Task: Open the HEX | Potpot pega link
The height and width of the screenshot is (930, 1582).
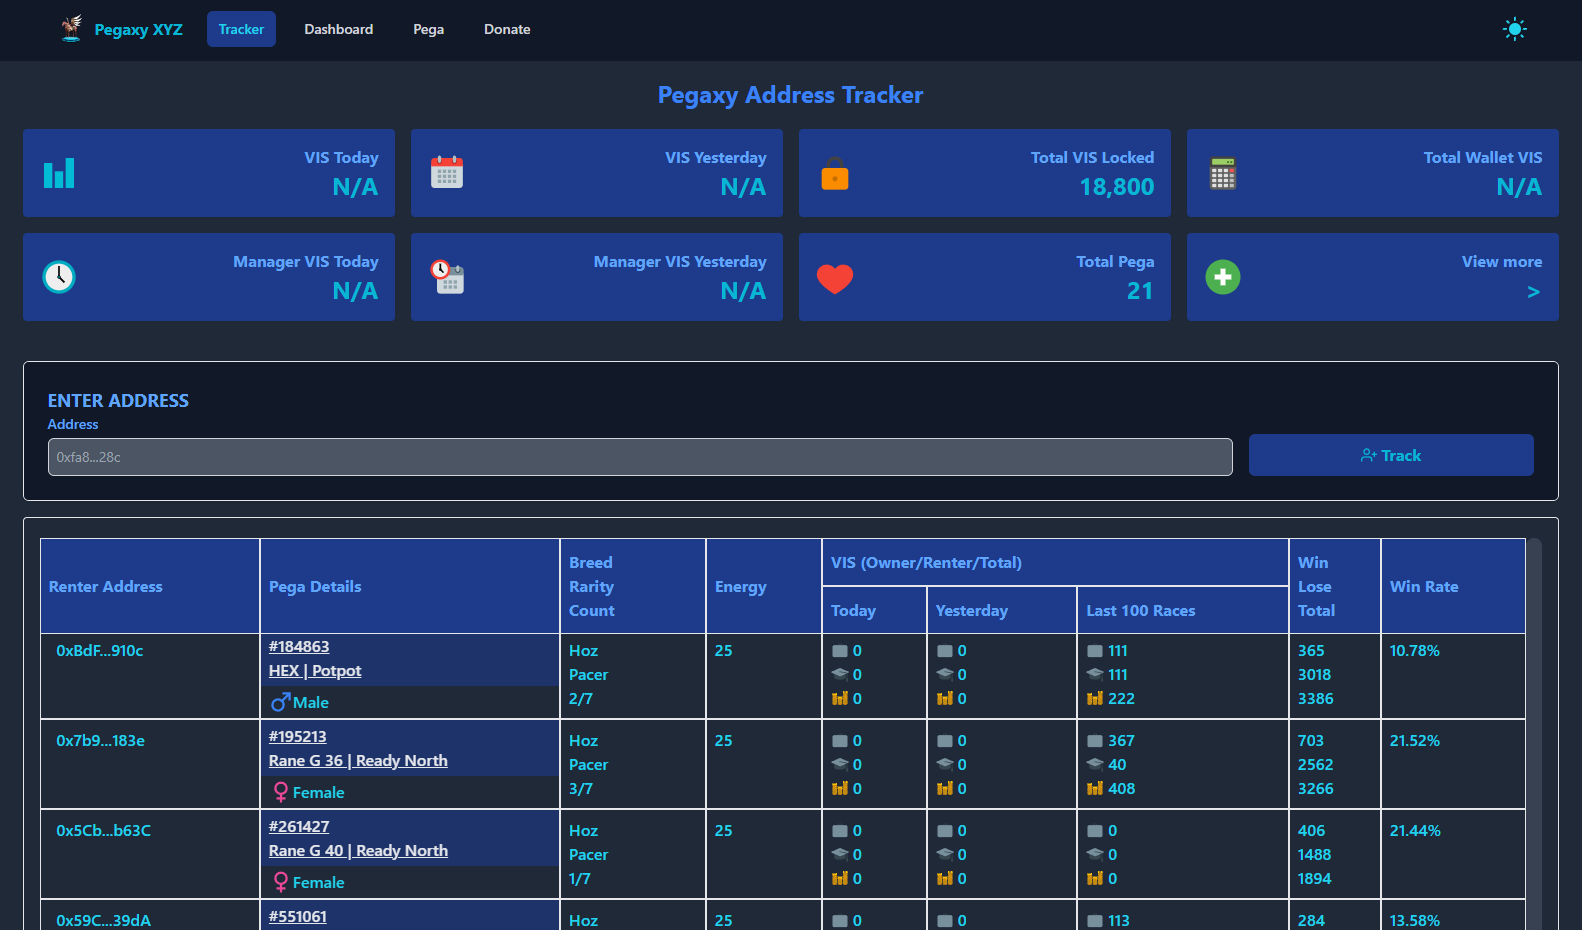Action: [x=315, y=671]
